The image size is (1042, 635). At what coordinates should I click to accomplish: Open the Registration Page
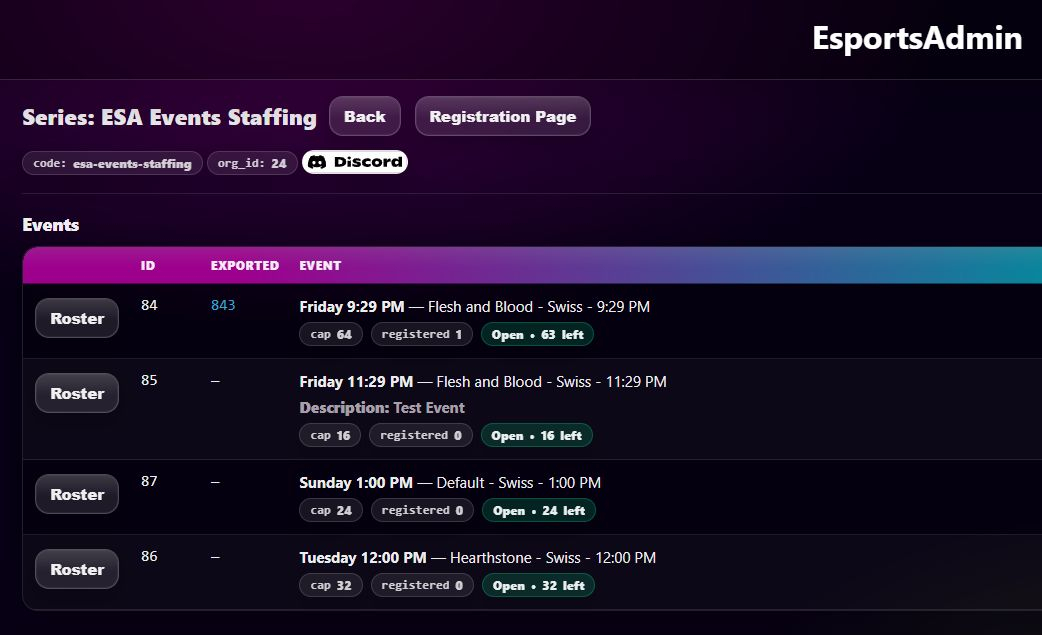click(502, 117)
